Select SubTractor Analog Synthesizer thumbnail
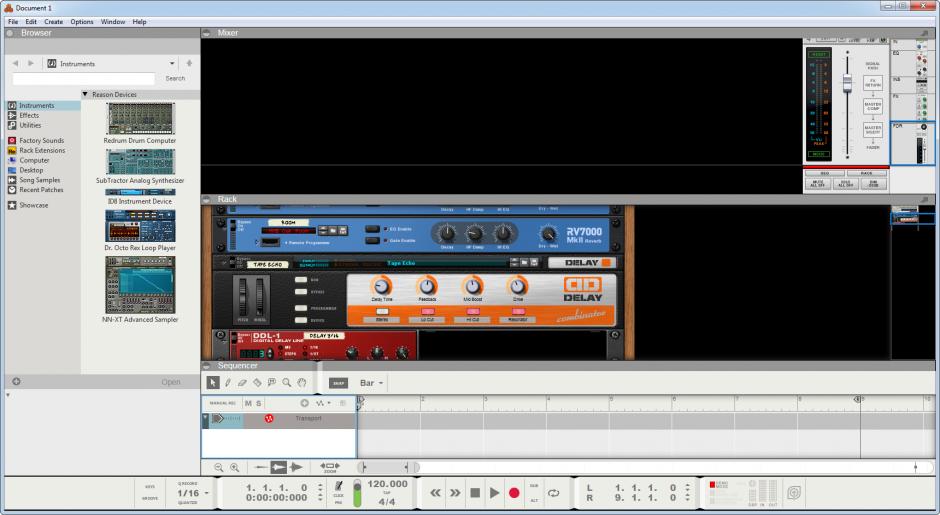The image size is (940, 515). pyautogui.click(x=140, y=162)
